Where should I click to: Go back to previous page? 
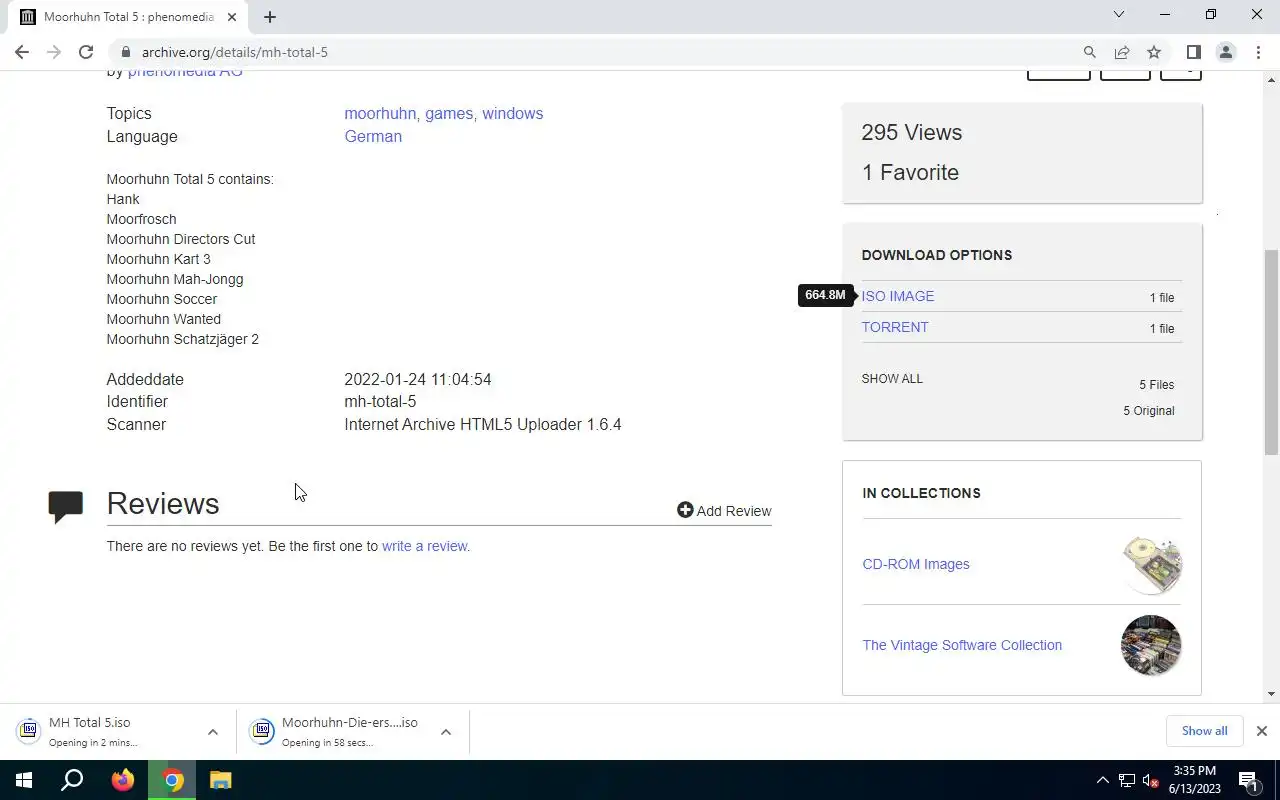pos(22,52)
